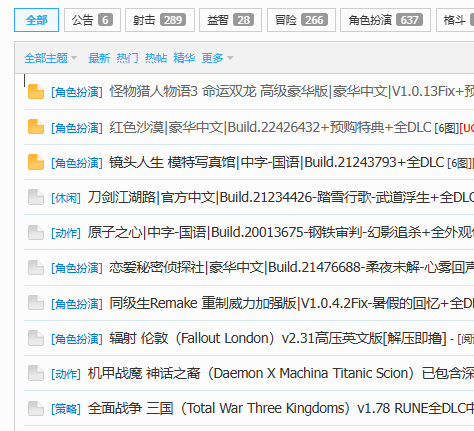Open 机甲战魔 神话之裔 thread title
Viewport: 474px width, 431px height.
coord(281,373)
